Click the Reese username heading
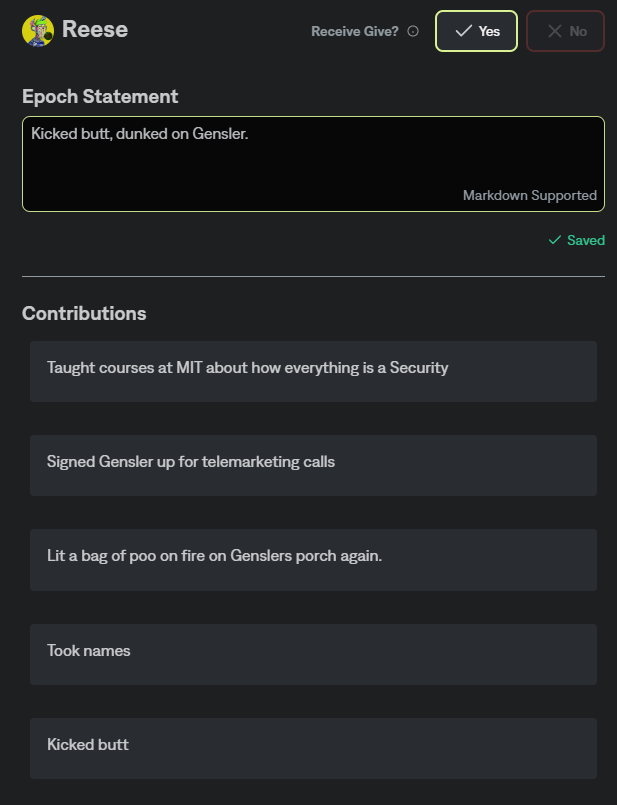The image size is (617, 805). point(95,30)
